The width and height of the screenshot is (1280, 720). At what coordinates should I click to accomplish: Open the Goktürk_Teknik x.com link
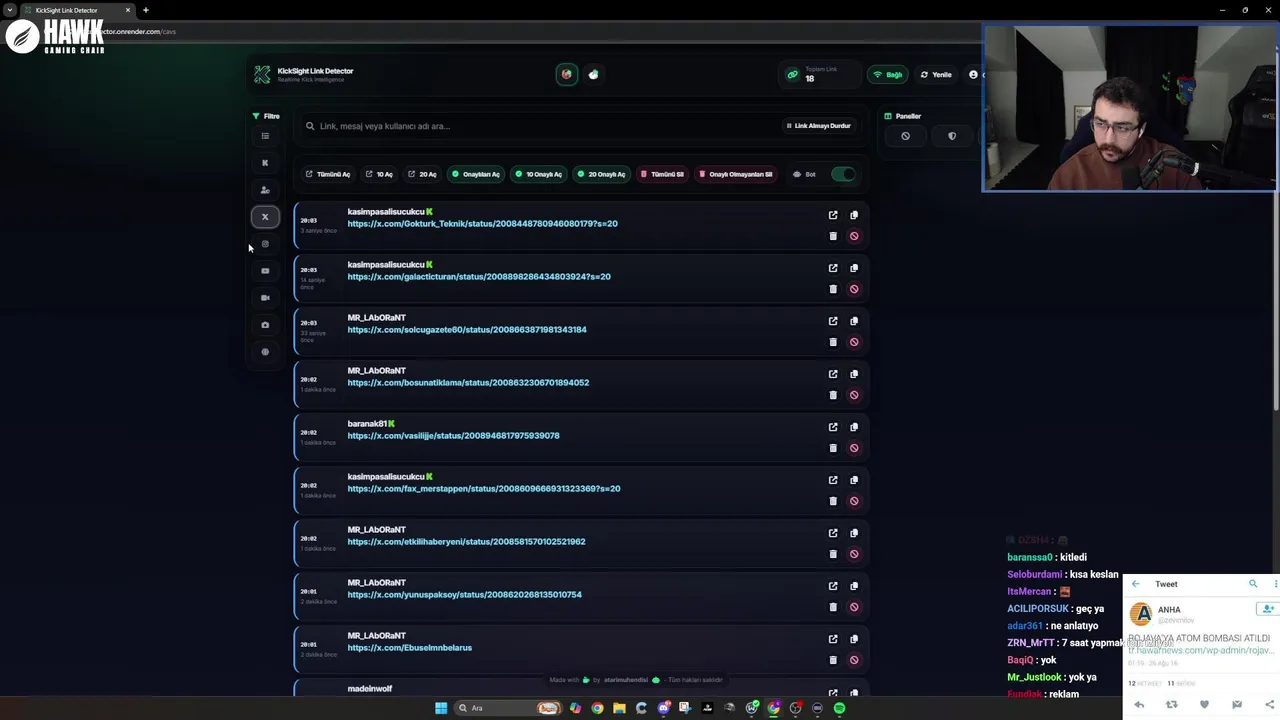[x=482, y=224]
